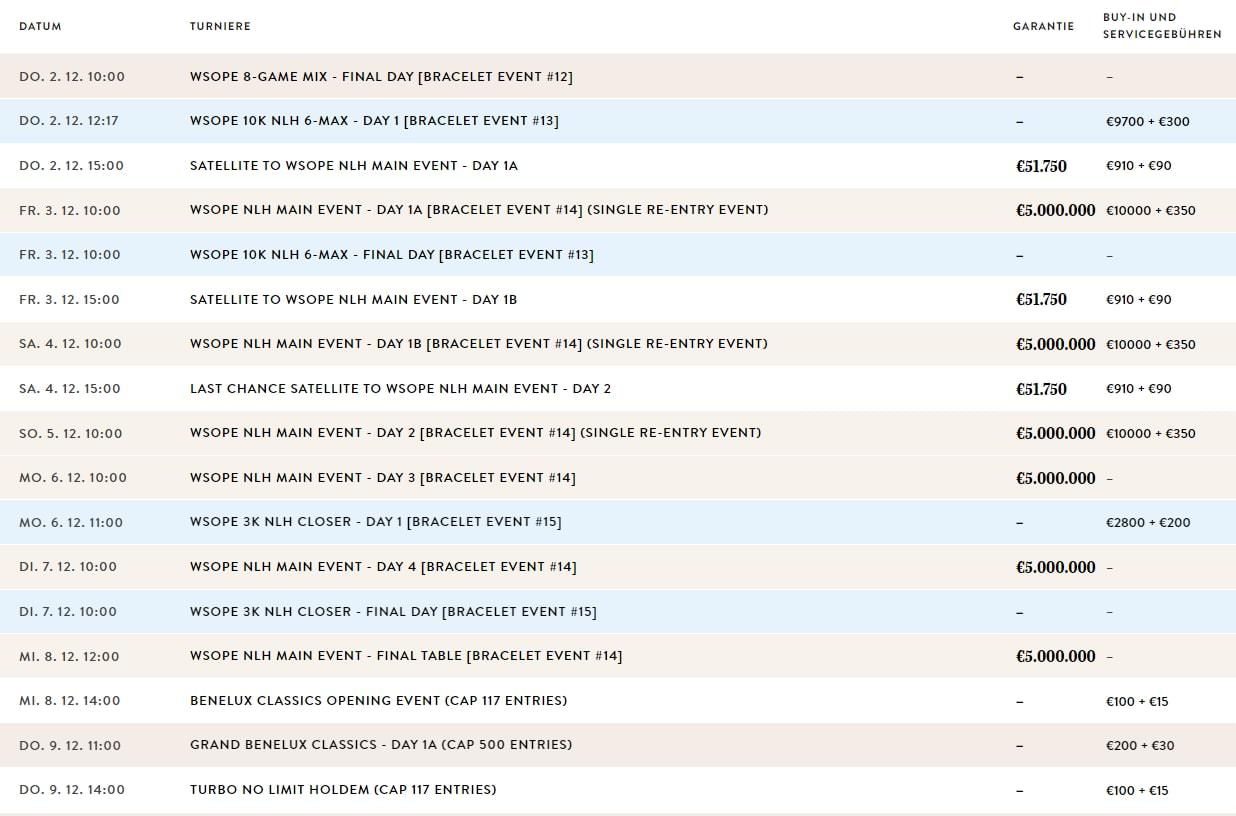Viewport: 1236px width, 816px height.
Task: Open Grand Benelux Classics Day 1A
Action: (381, 745)
